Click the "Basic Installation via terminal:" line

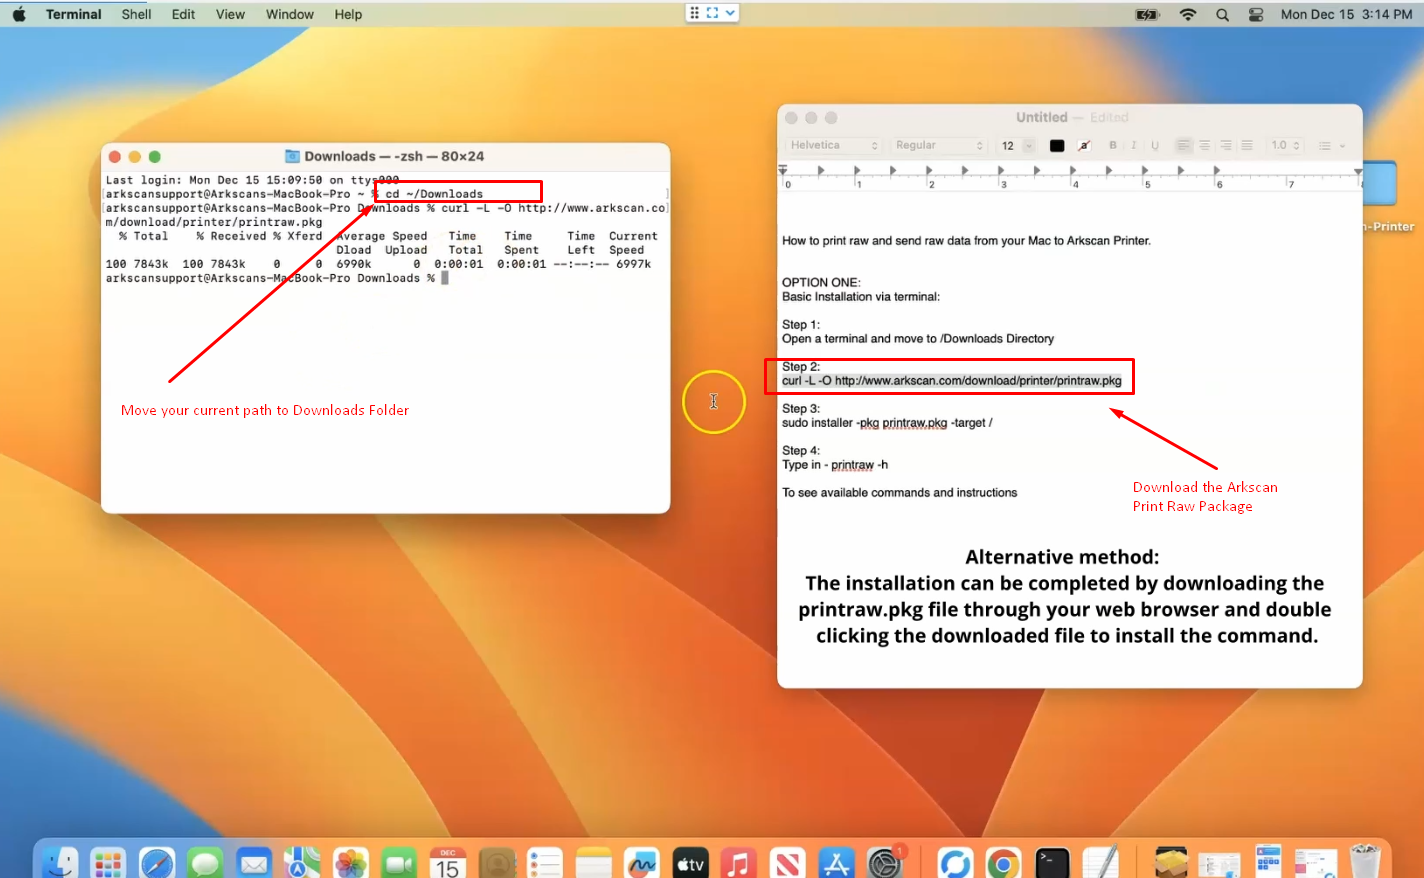tap(861, 297)
